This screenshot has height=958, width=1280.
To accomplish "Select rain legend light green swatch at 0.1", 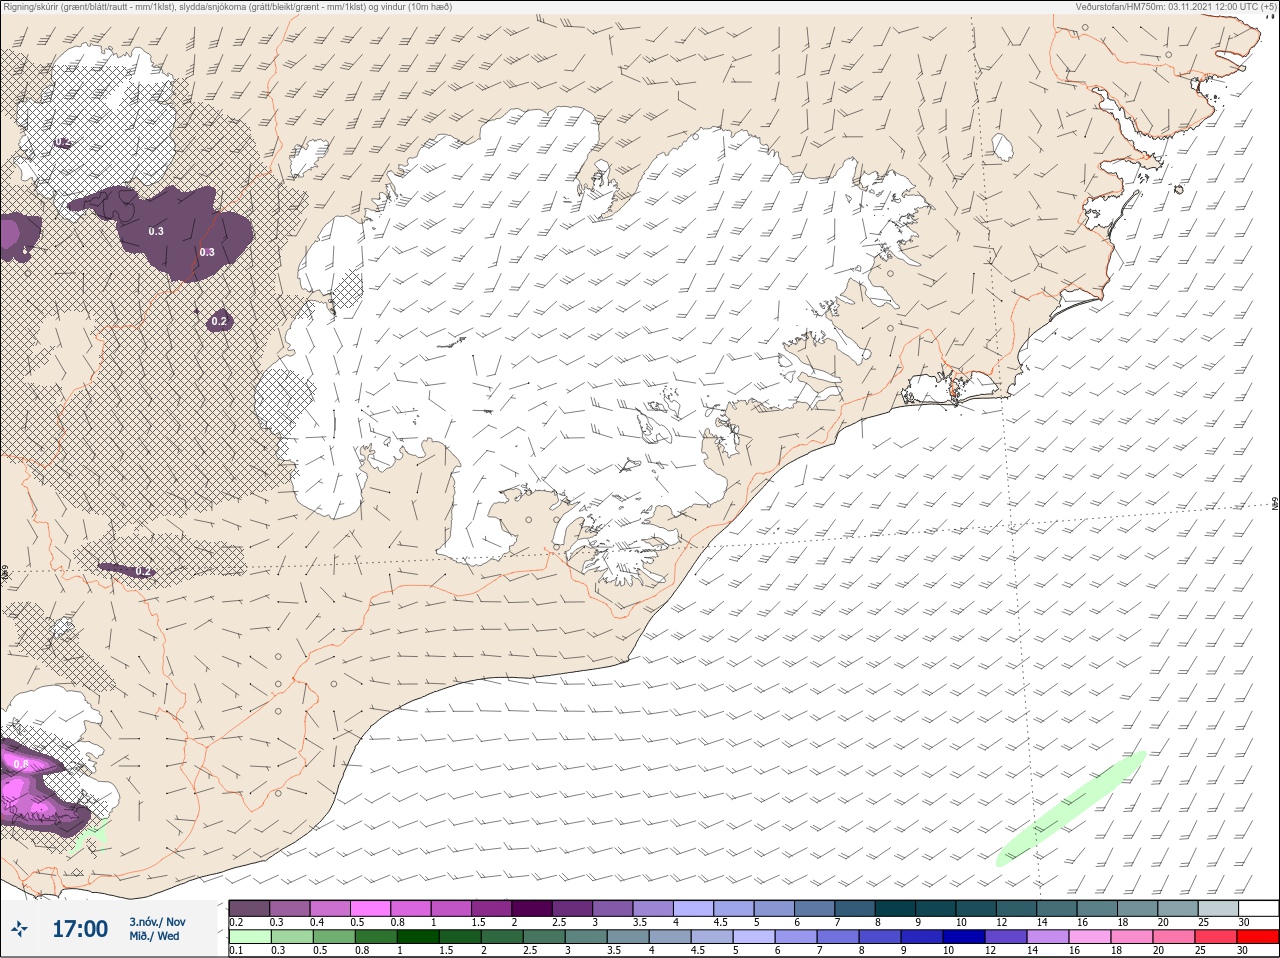I will [x=249, y=937].
